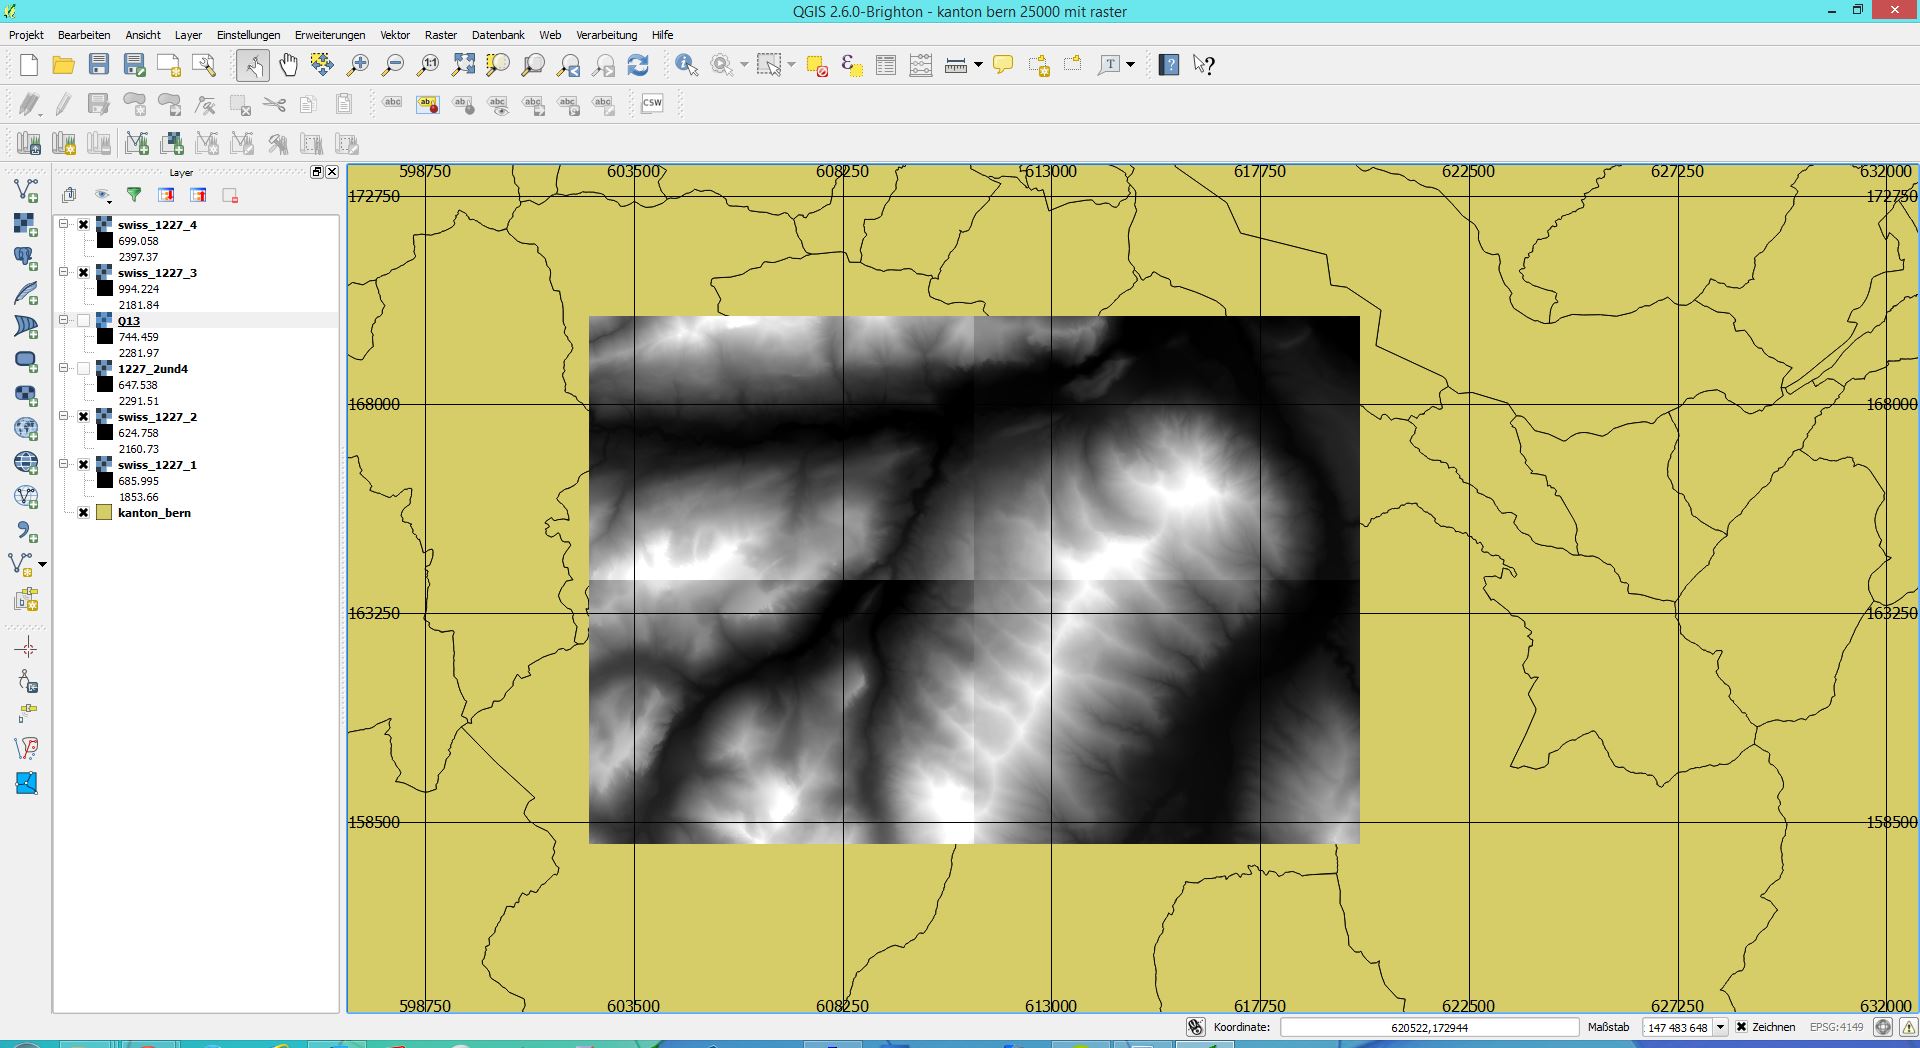1920x1048 pixels.
Task: Select the kanton_bern layer name
Action: (x=154, y=513)
